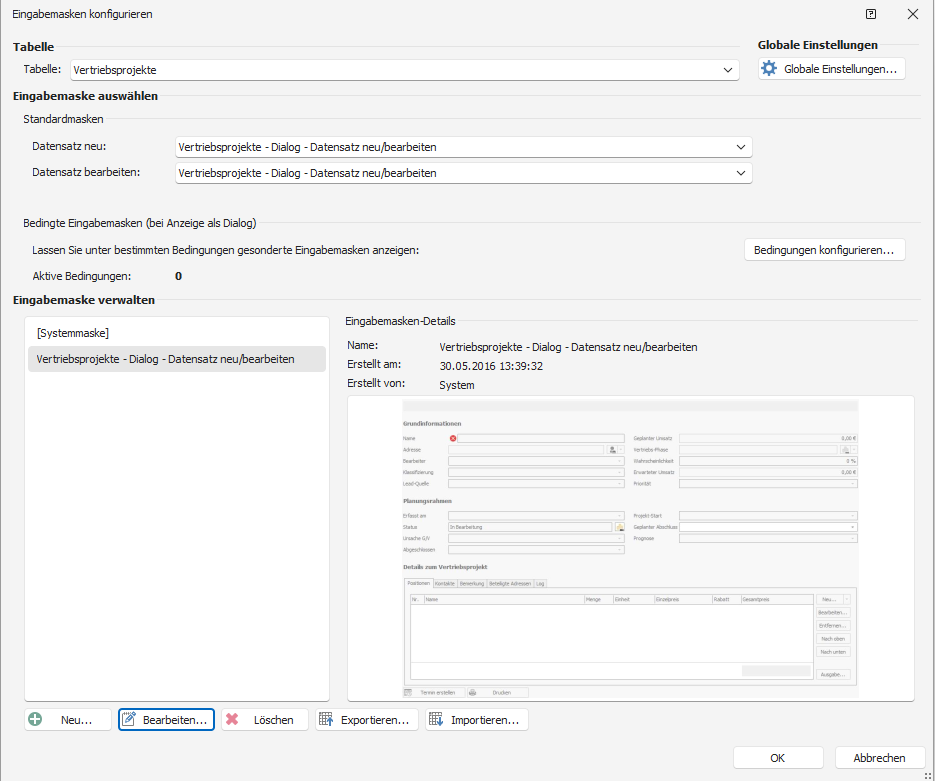Image resolution: width=935 pixels, height=781 pixels.
Task: Open Bedingungen konfigurieren dialog
Action: (x=825, y=250)
